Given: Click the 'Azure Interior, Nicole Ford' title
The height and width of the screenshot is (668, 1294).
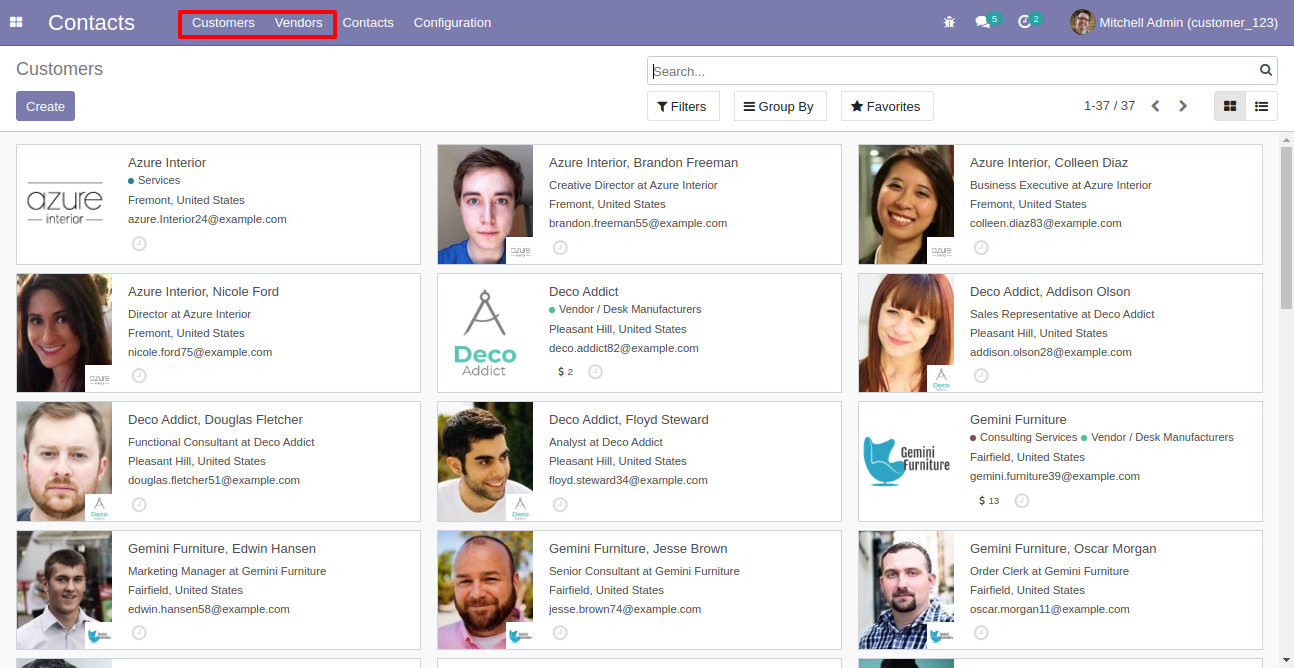Looking at the screenshot, I should pyautogui.click(x=203, y=291).
